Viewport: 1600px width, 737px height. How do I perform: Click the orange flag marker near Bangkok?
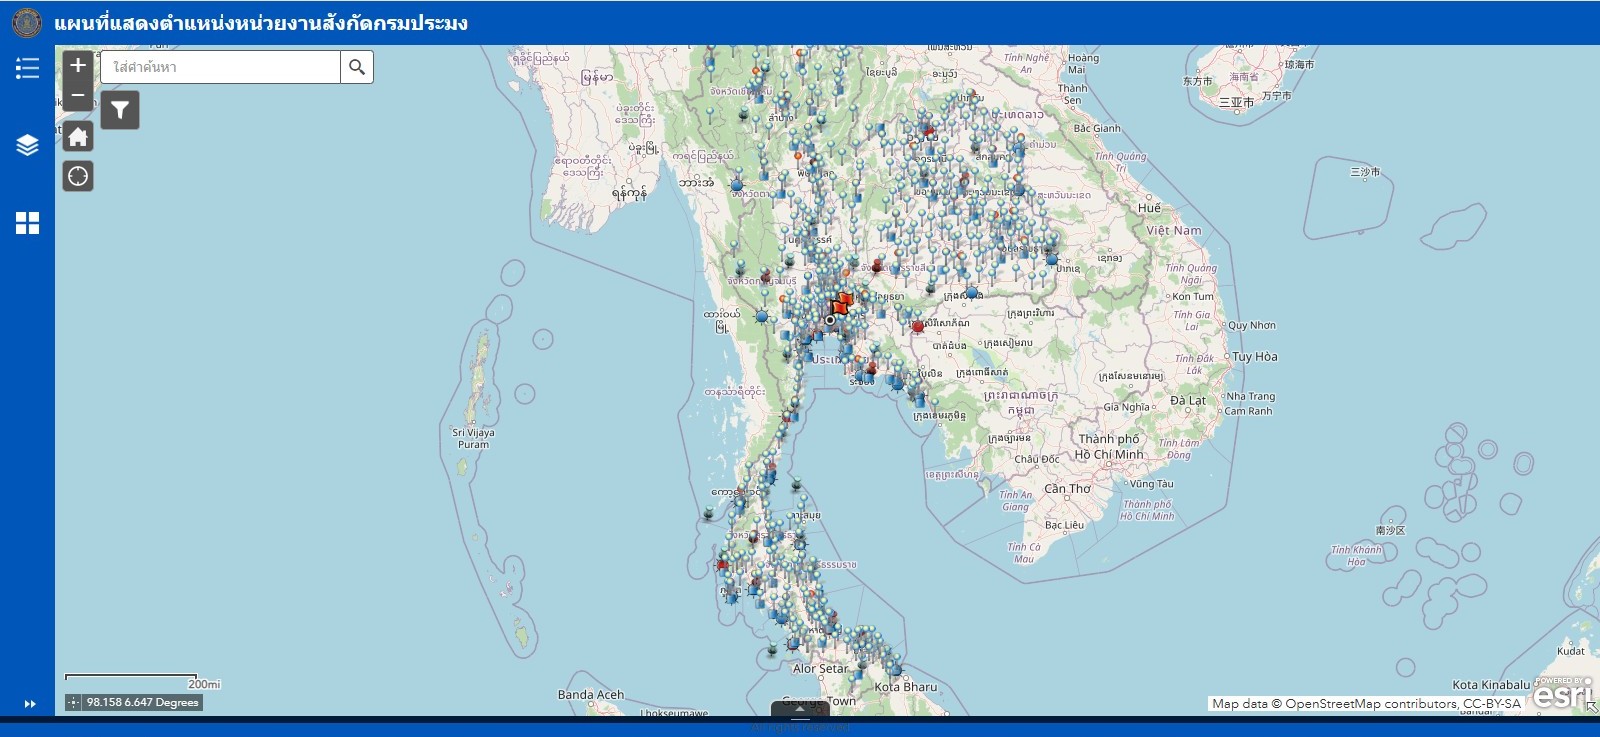click(842, 303)
